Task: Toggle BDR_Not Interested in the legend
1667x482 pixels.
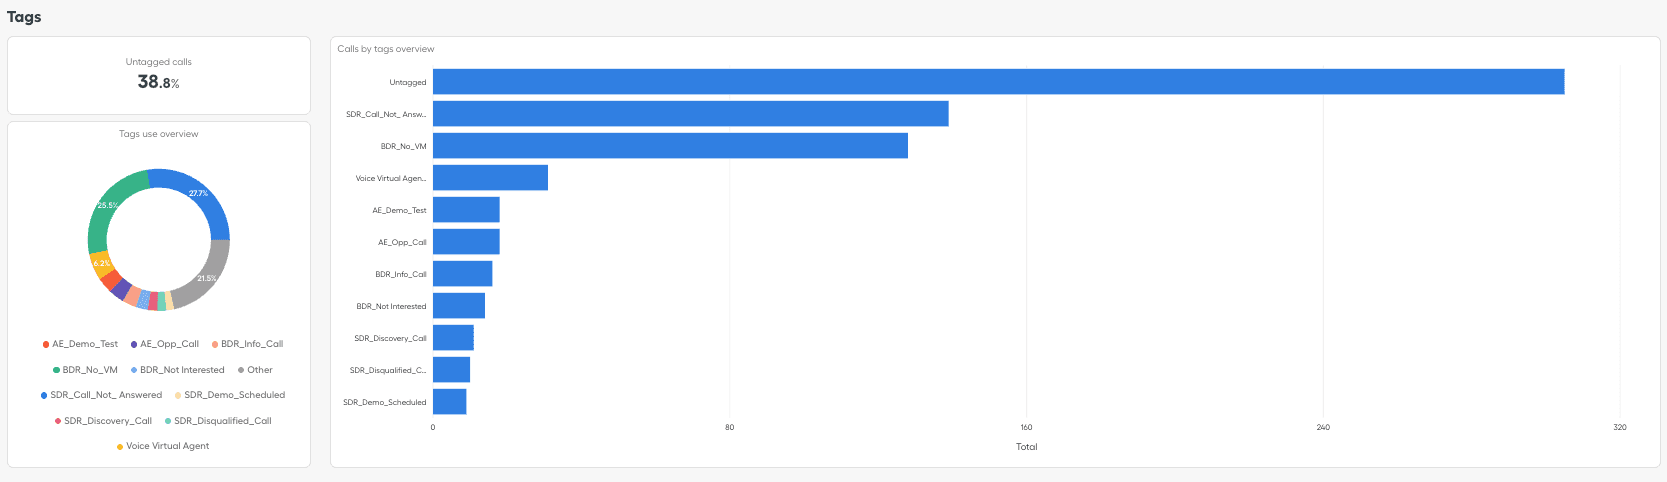Action: coord(177,370)
